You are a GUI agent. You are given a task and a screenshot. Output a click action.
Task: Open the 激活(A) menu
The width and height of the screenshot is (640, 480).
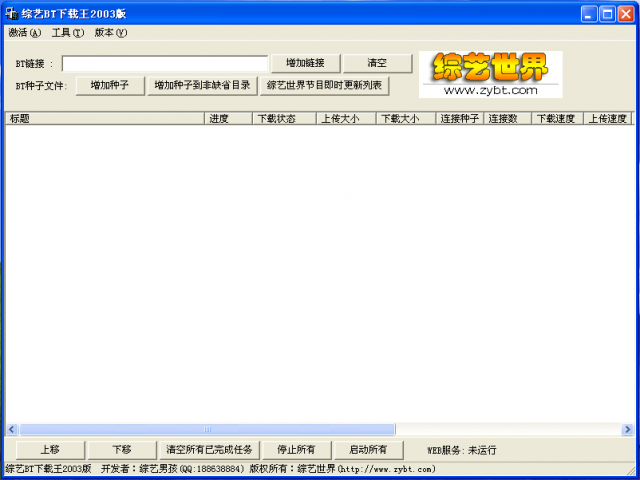point(24,33)
